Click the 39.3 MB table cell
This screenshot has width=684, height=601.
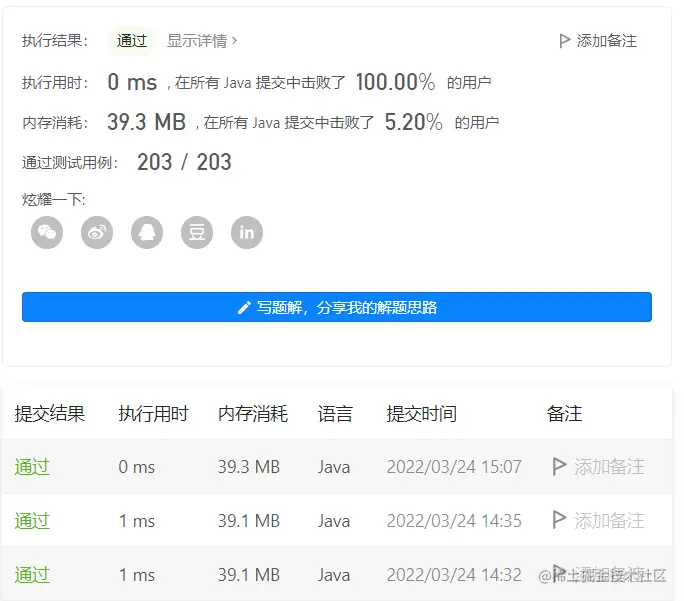[x=249, y=467]
